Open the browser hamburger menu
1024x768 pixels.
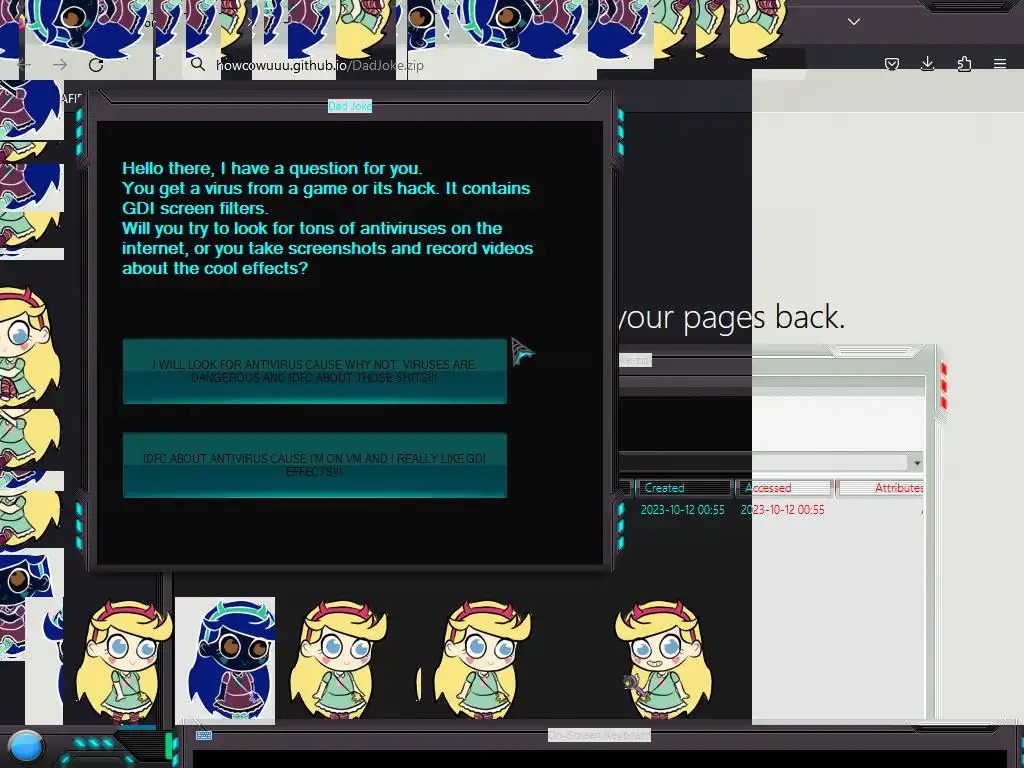1000,63
